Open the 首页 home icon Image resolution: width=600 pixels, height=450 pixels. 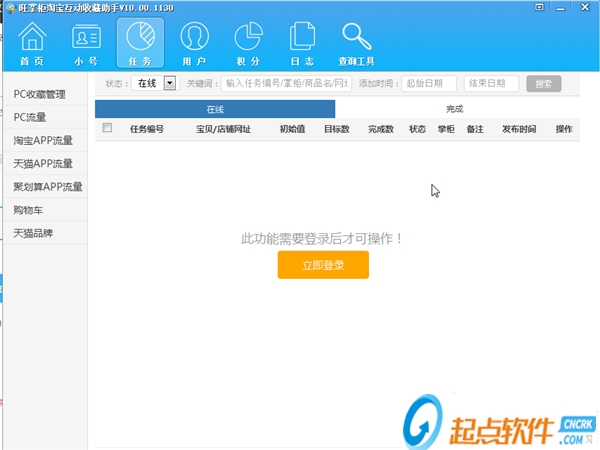coord(32,44)
